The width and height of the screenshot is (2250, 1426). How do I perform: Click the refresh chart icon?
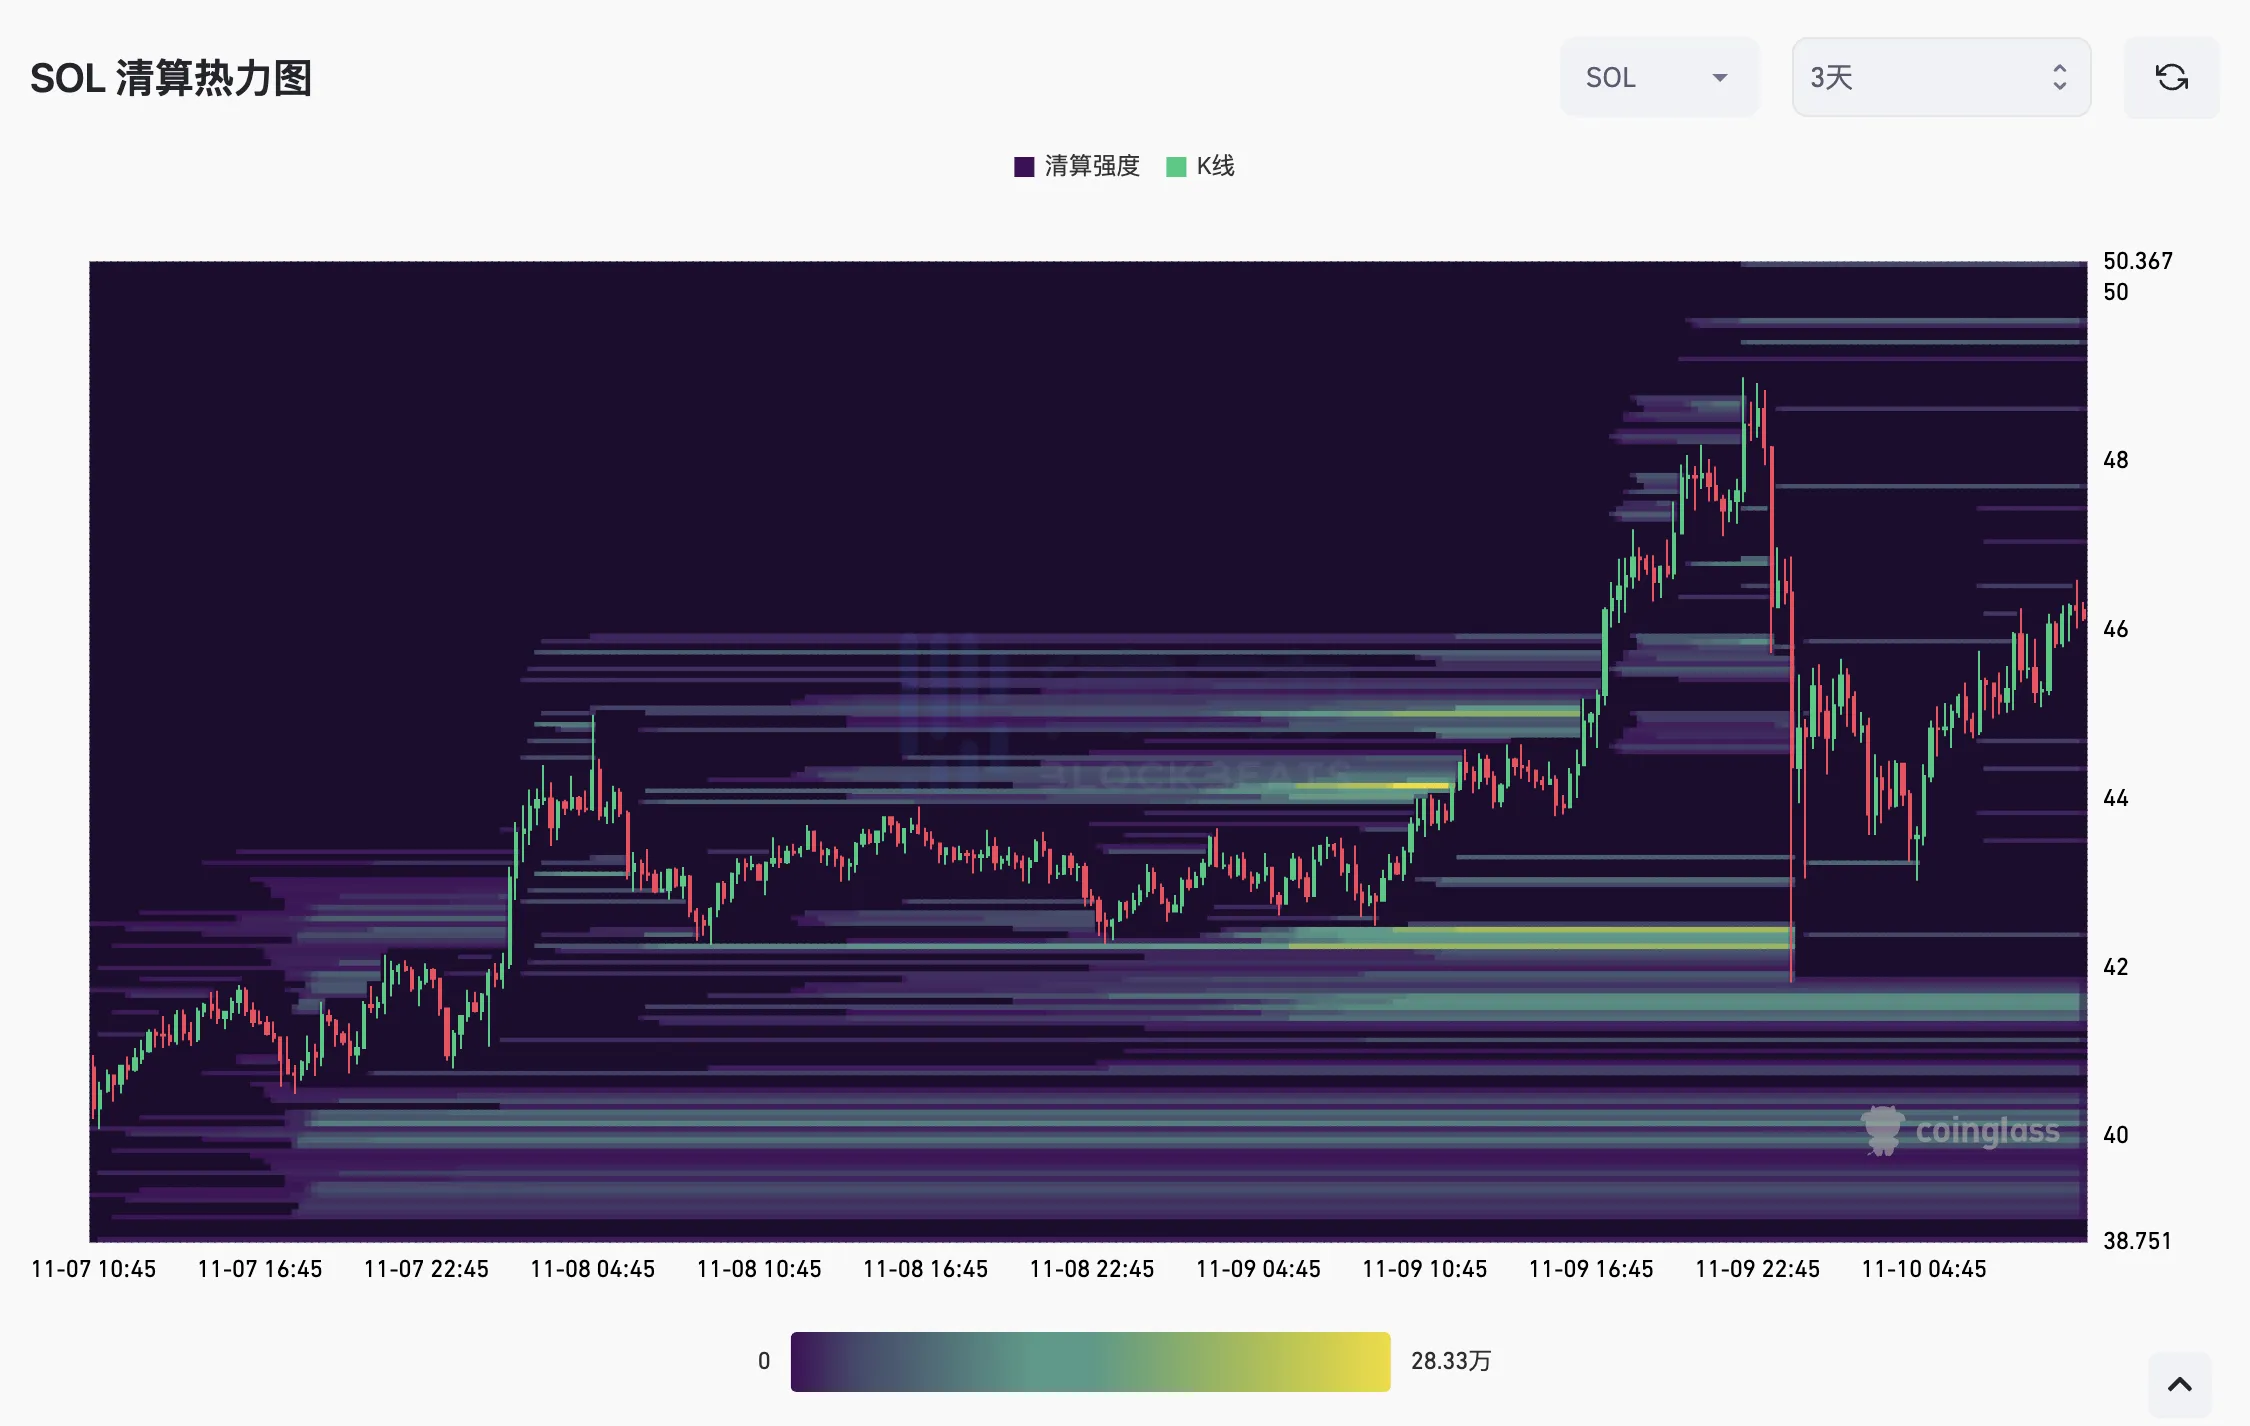coord(2171,78)
